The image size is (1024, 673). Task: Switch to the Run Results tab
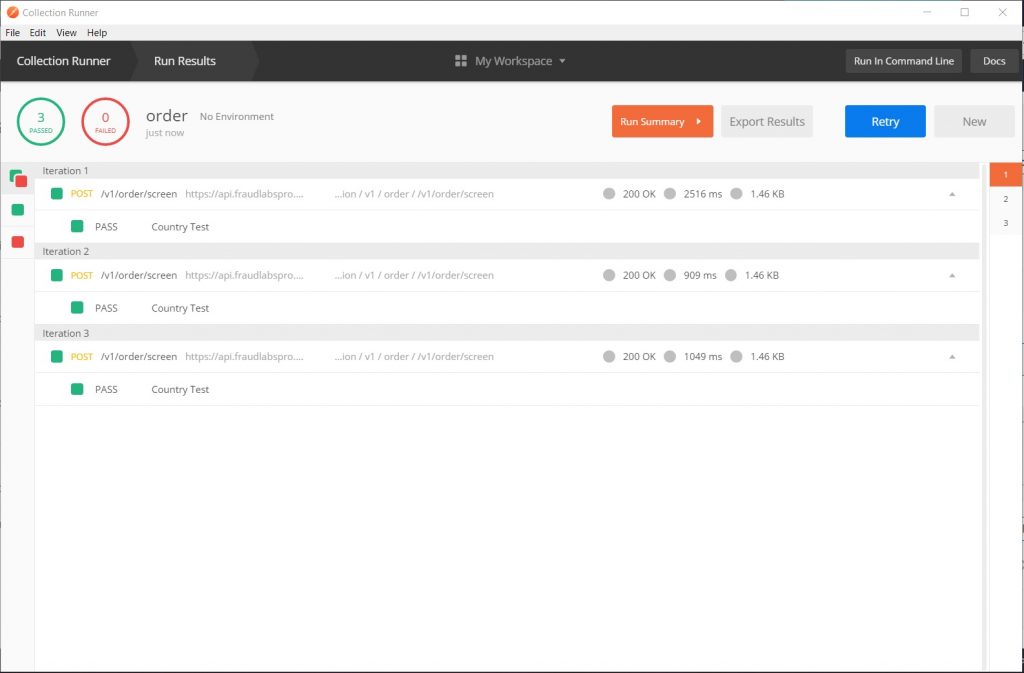click(184, 61)
